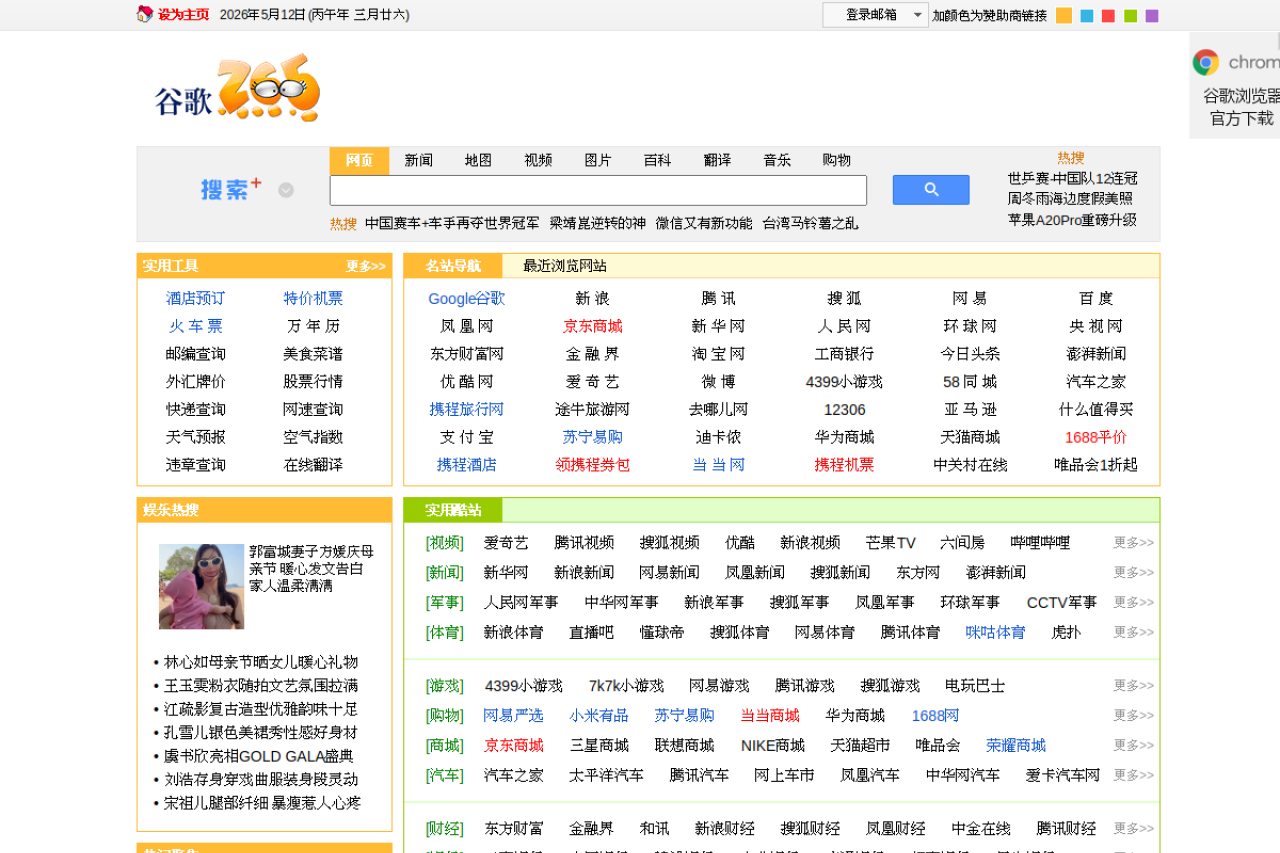Switch to the 网页 search tab

tap(359, 160)
